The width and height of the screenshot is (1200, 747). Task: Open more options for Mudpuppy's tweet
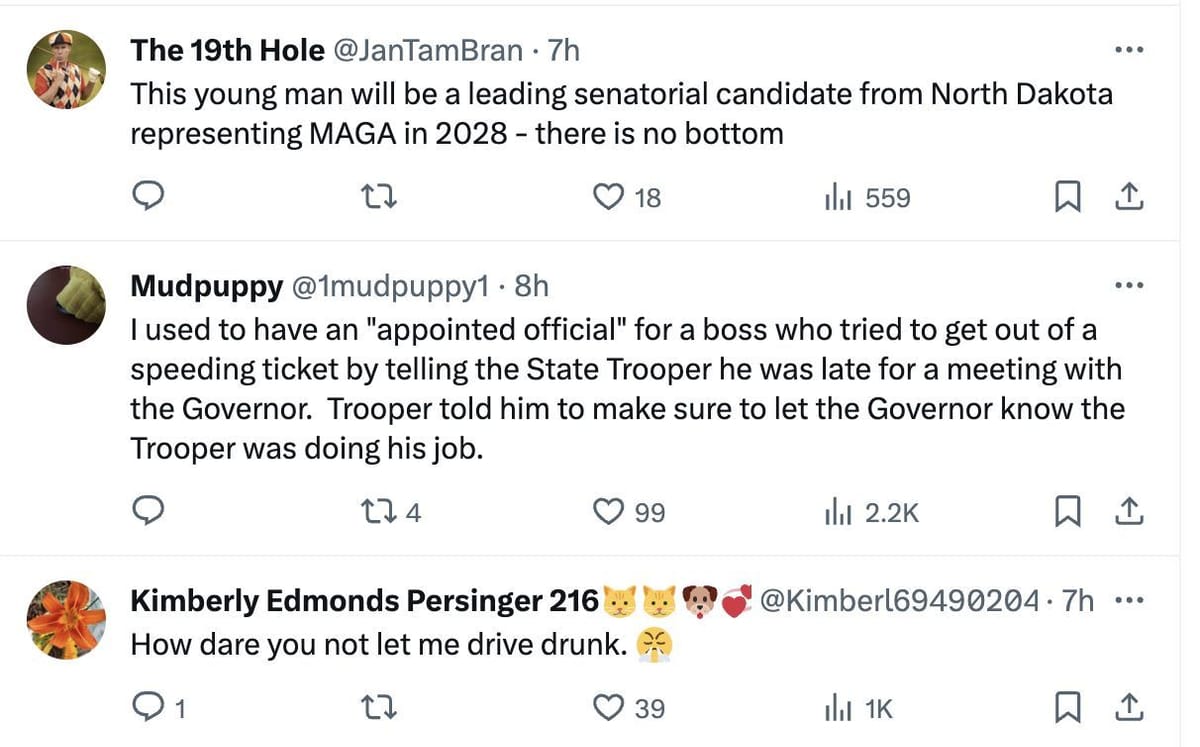(x=1129, y=287)
